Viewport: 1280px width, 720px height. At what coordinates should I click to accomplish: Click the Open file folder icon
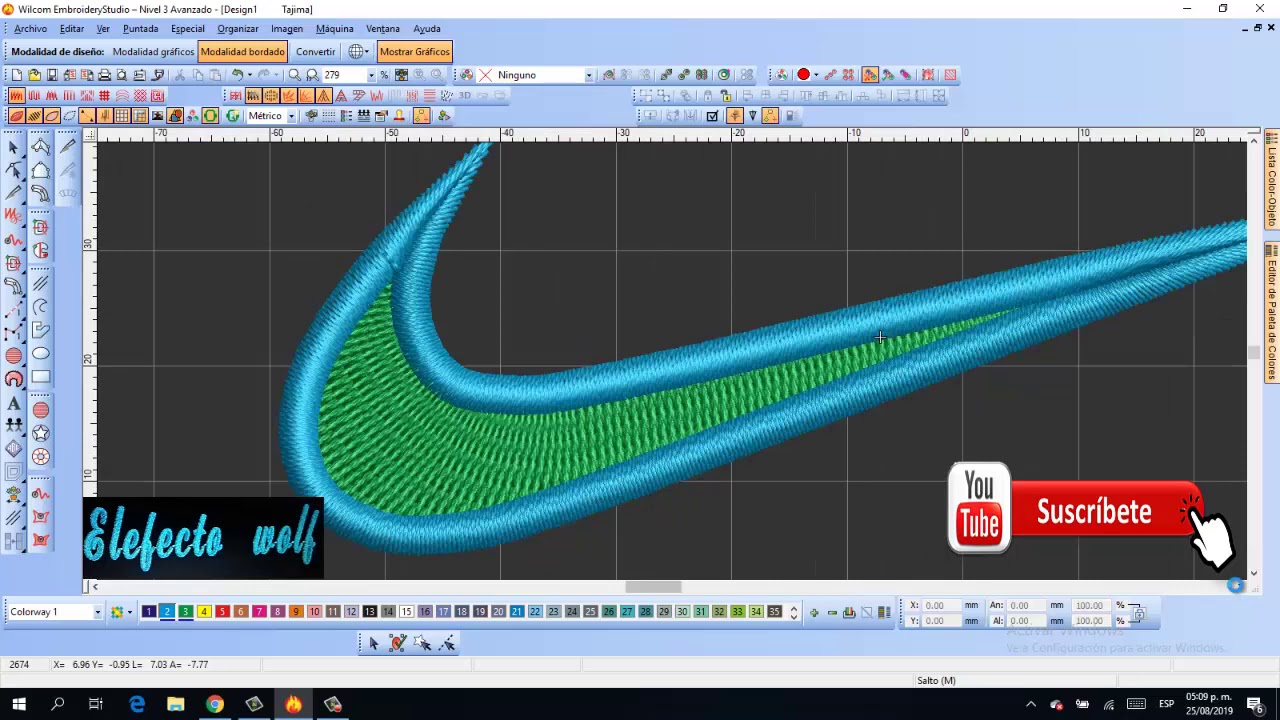point(34,75)
